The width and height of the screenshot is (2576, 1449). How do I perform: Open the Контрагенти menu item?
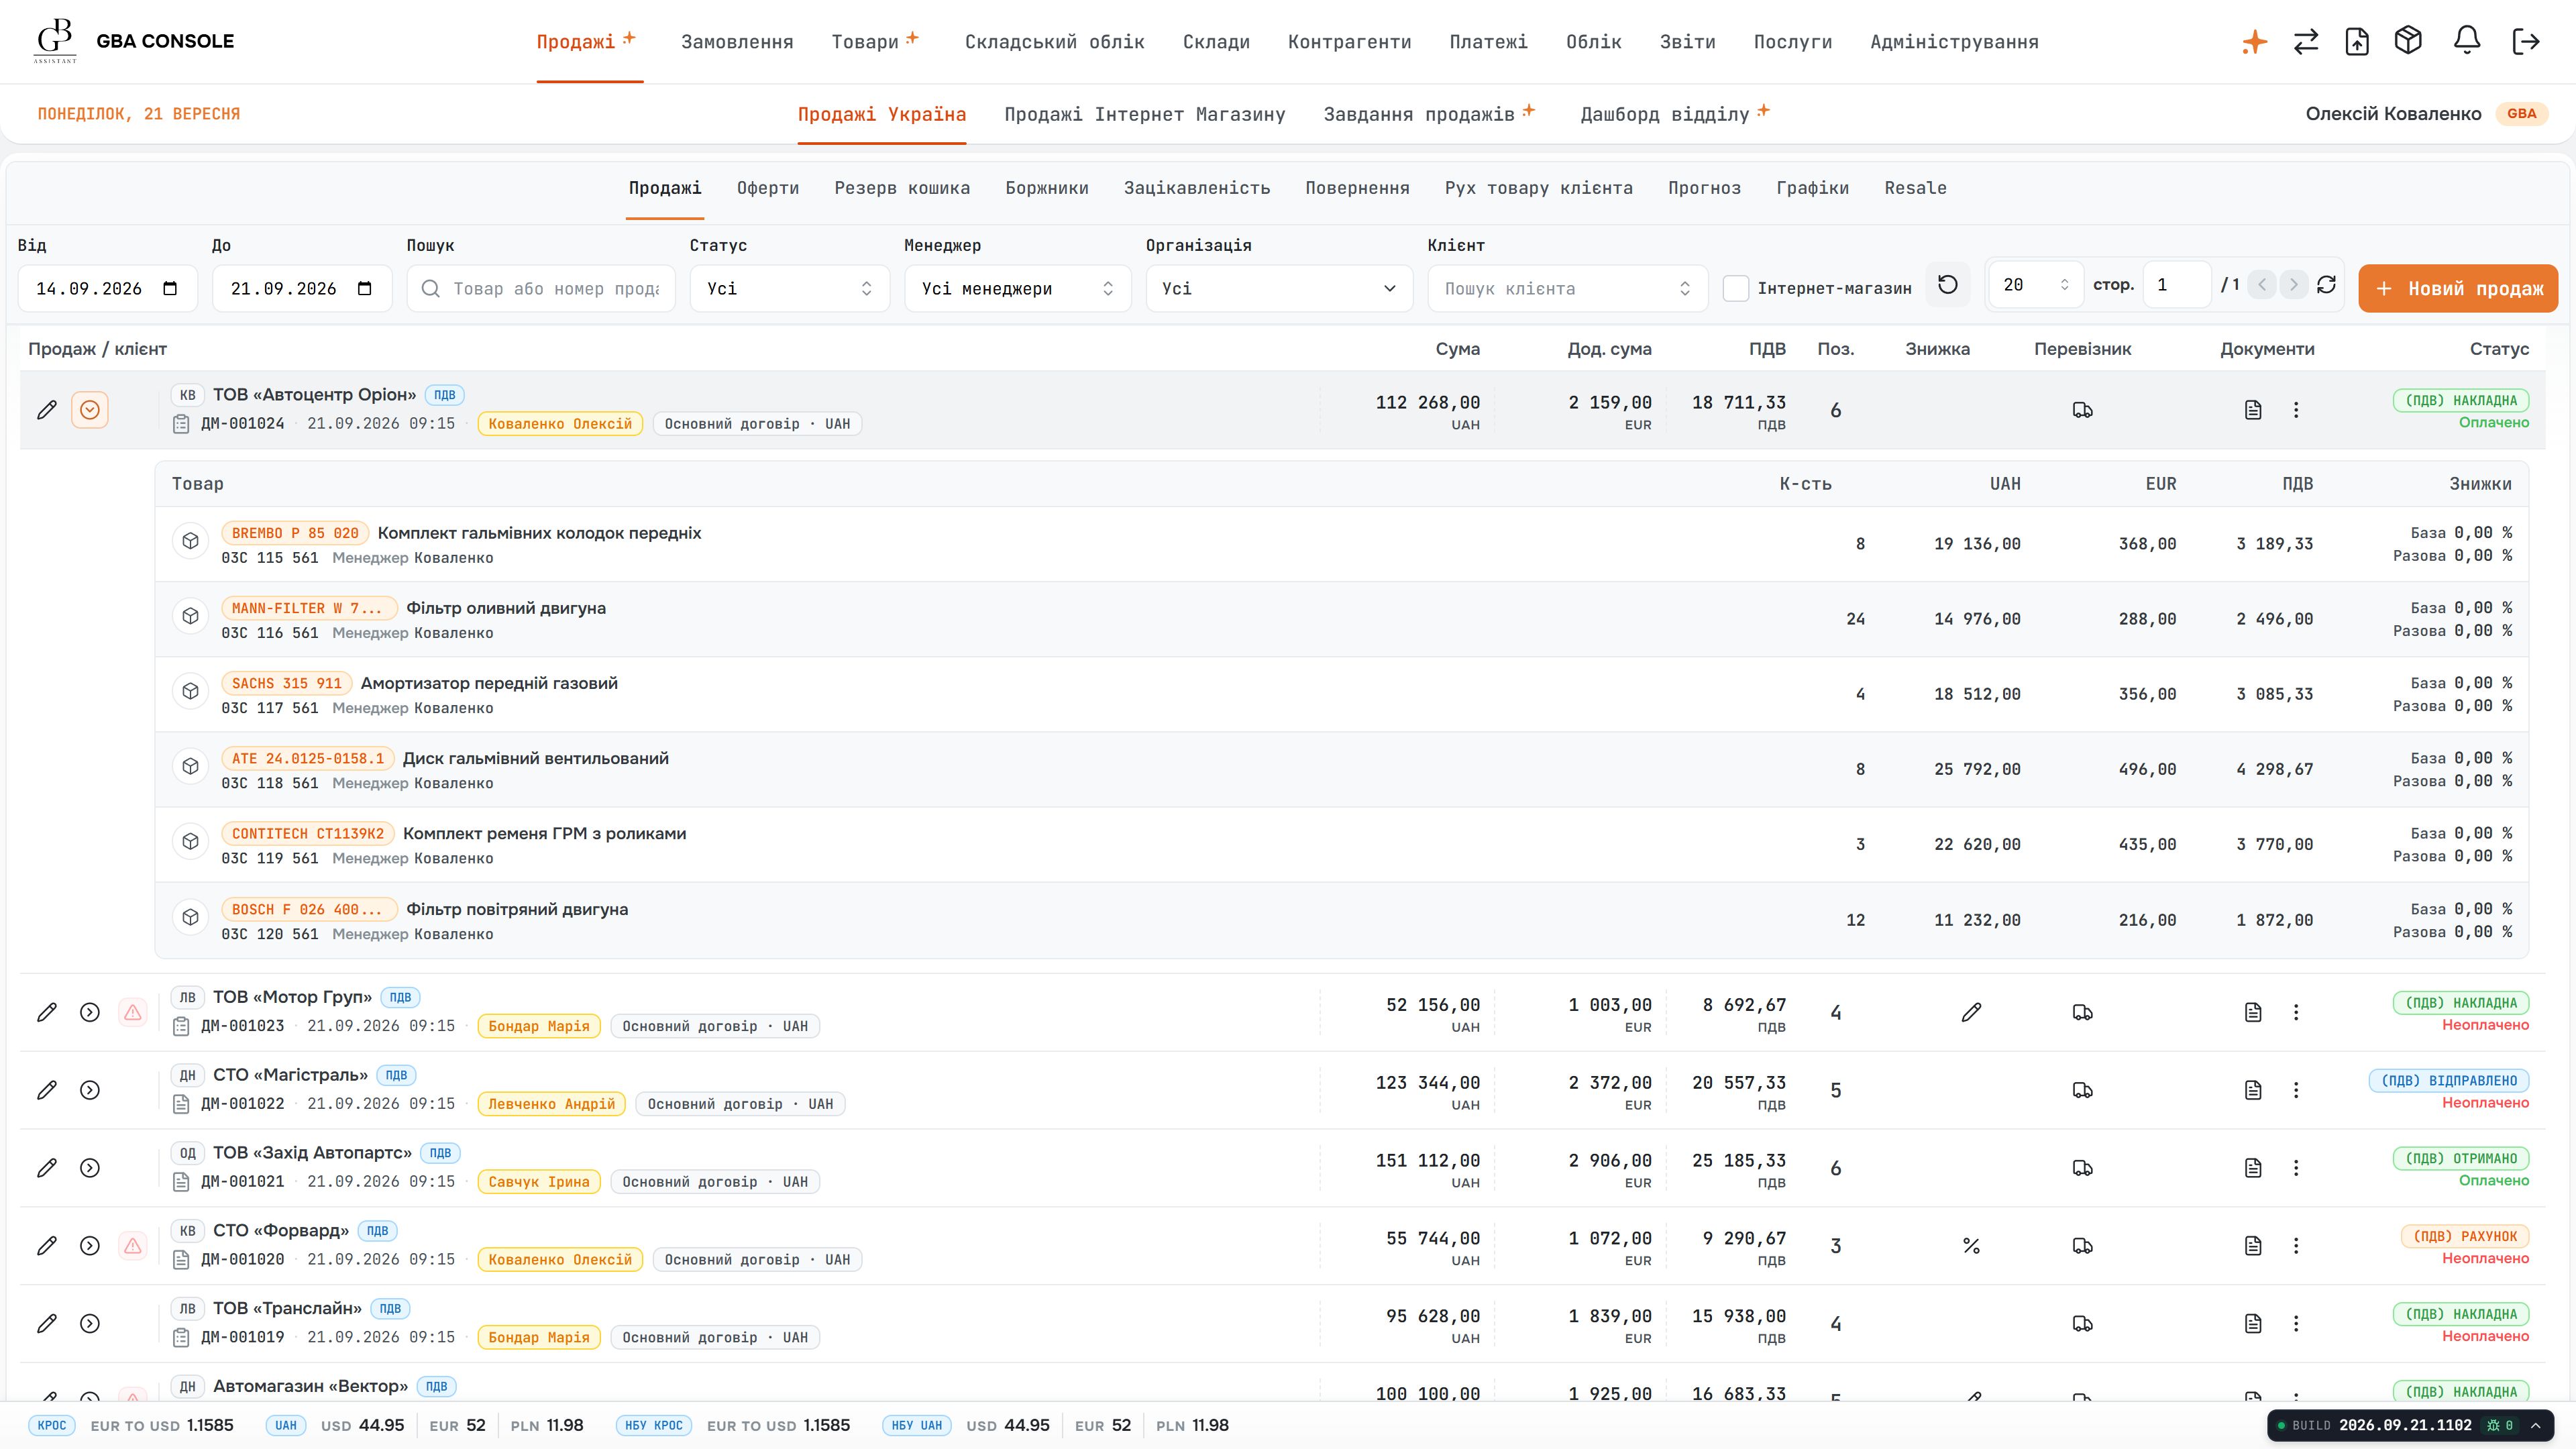pos(1349,42)
